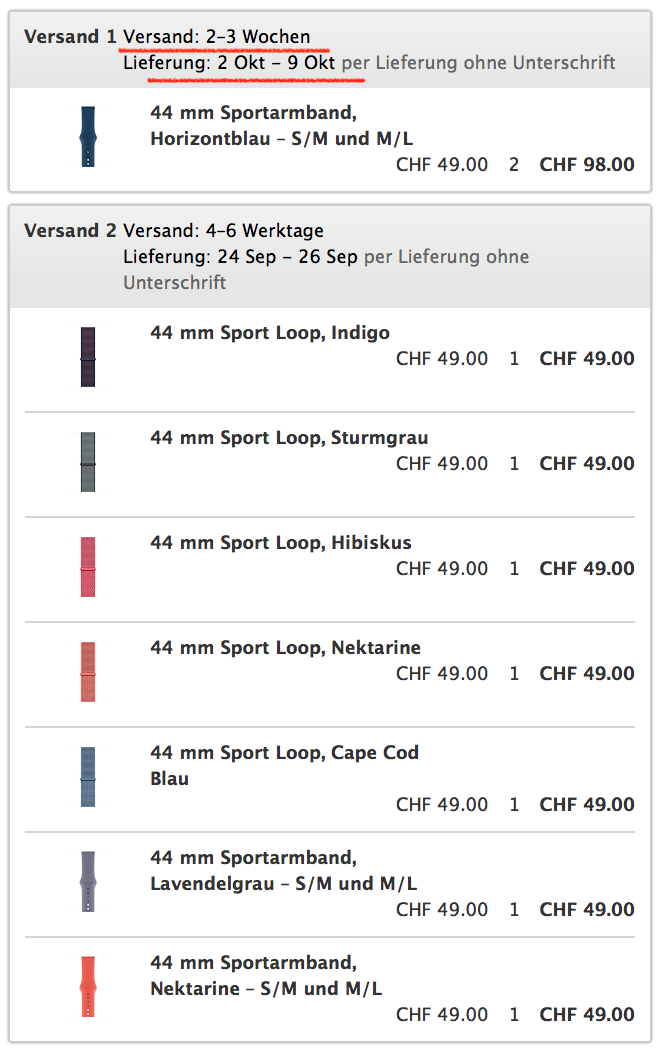Click the Sportarmband Horizontblau product name

(282, 125)
